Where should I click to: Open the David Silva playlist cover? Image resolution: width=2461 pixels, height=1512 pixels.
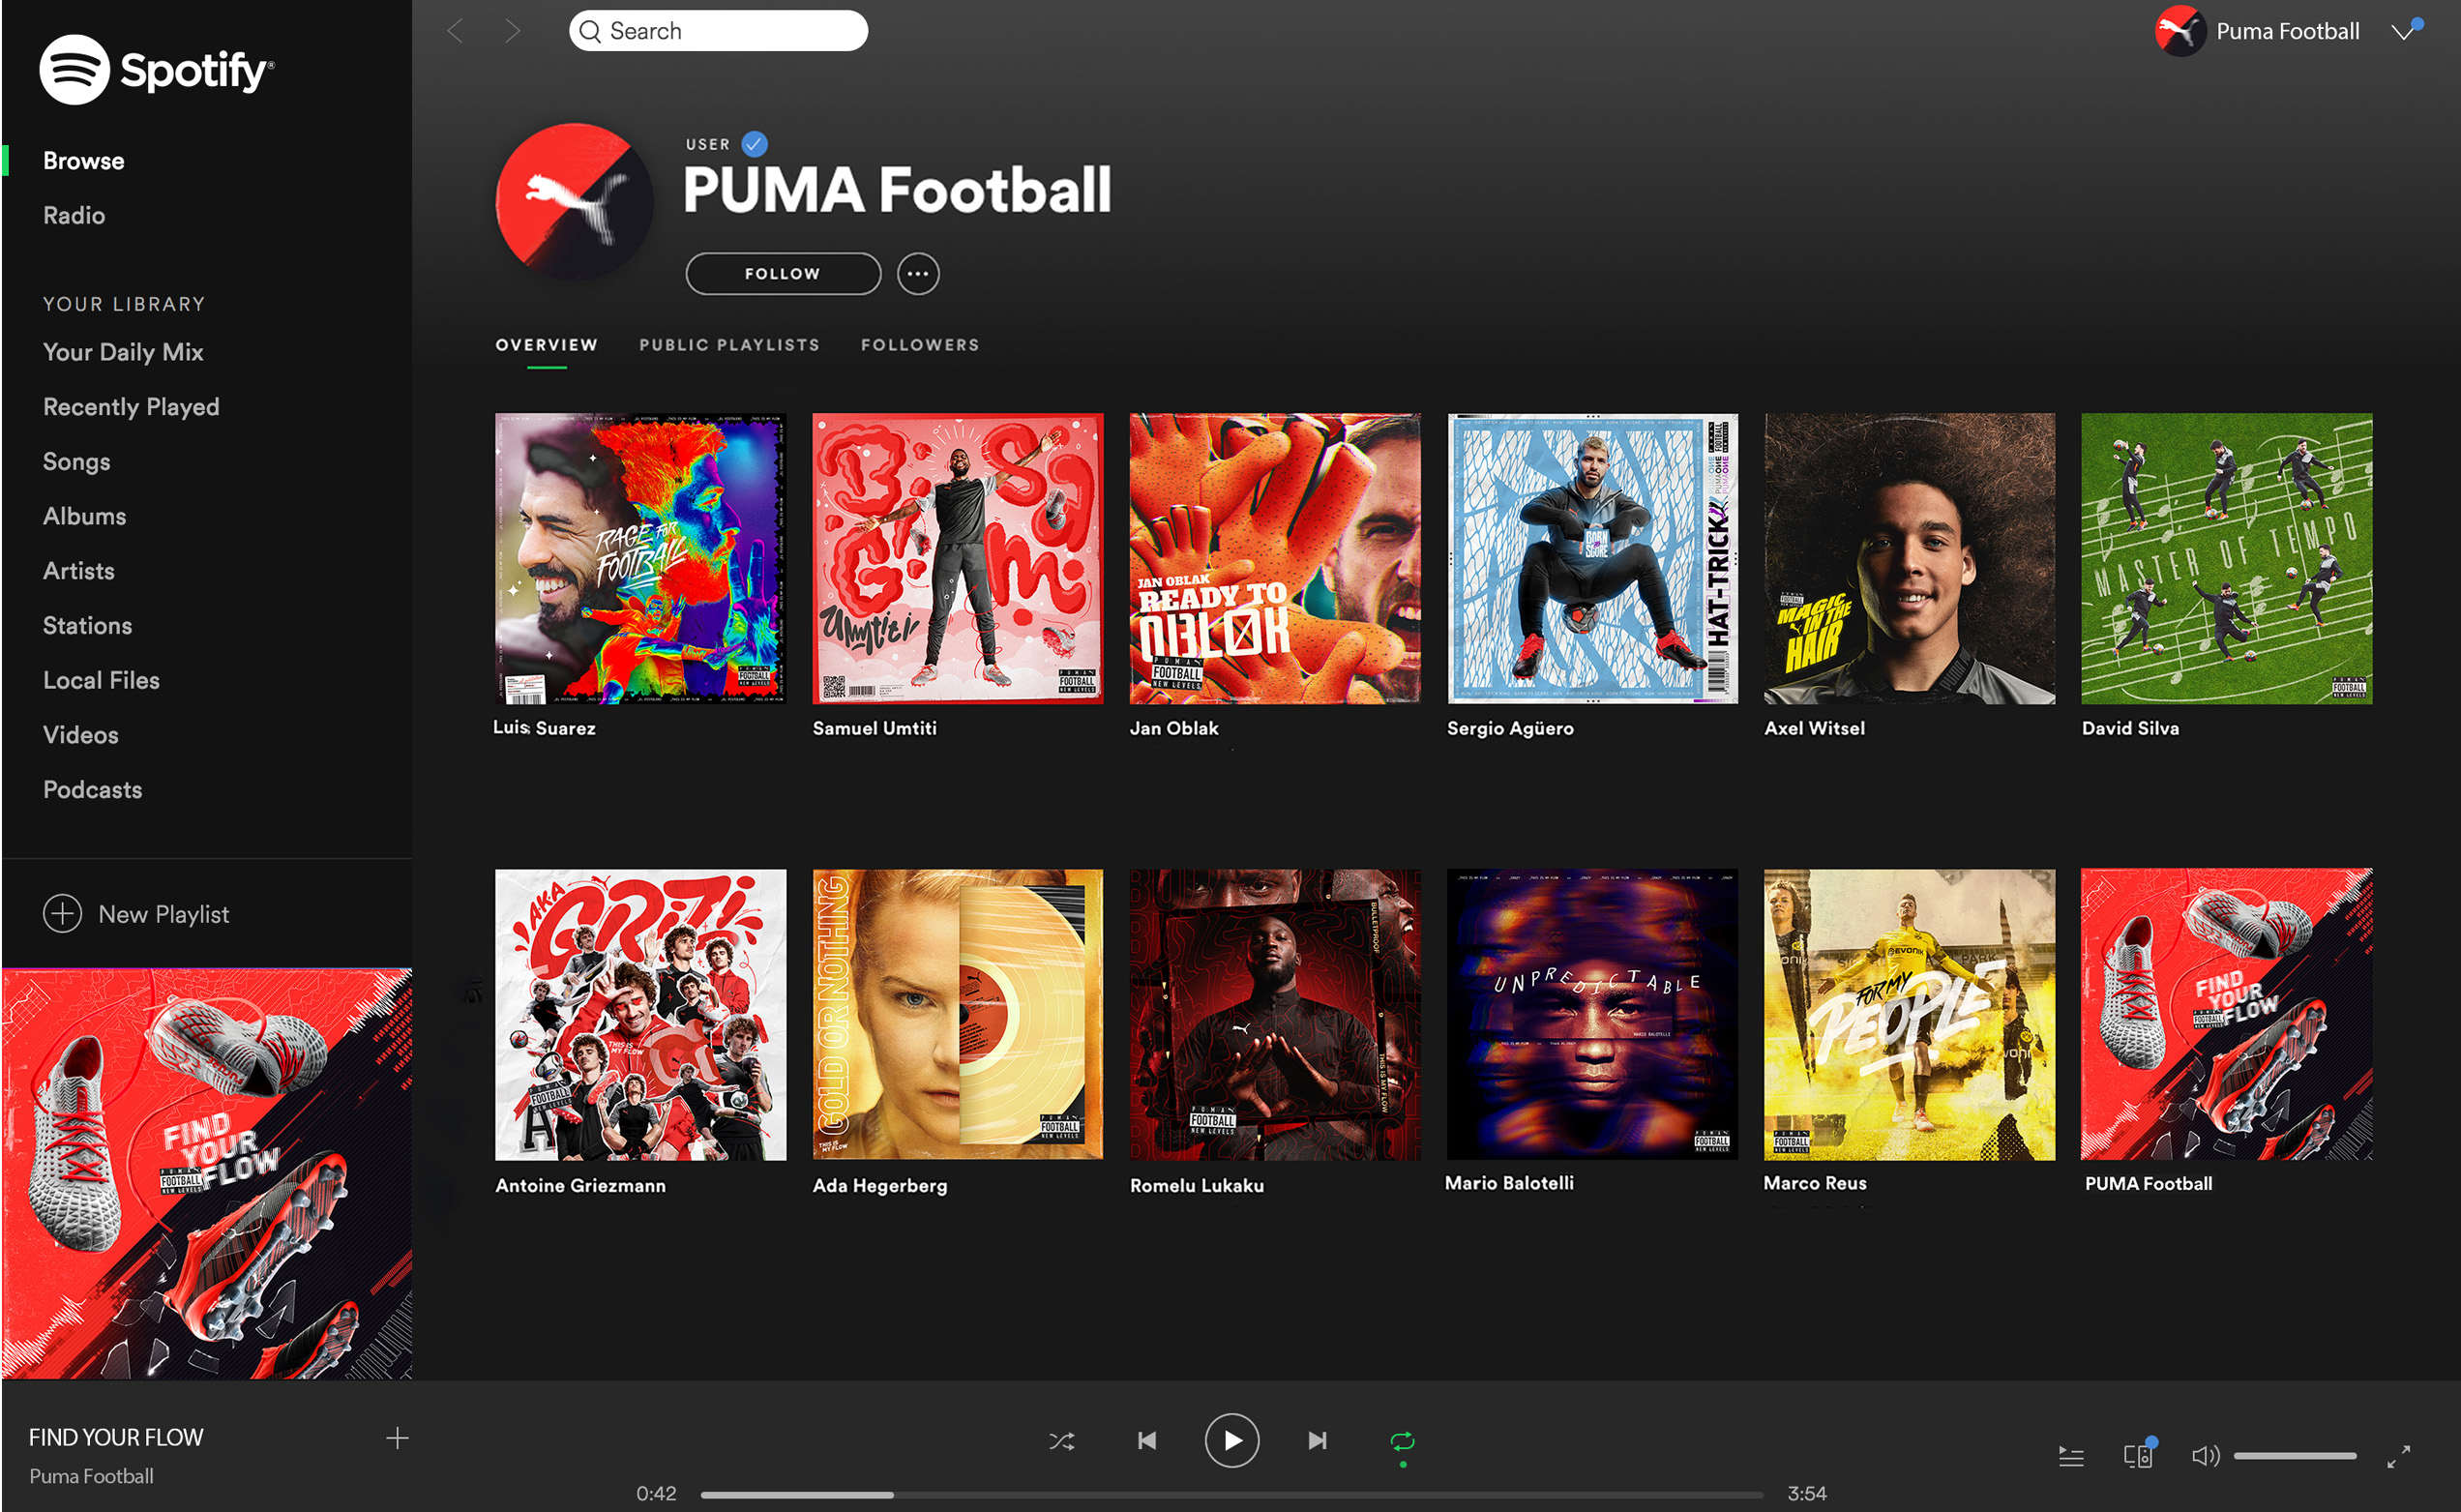point(2226,558)
